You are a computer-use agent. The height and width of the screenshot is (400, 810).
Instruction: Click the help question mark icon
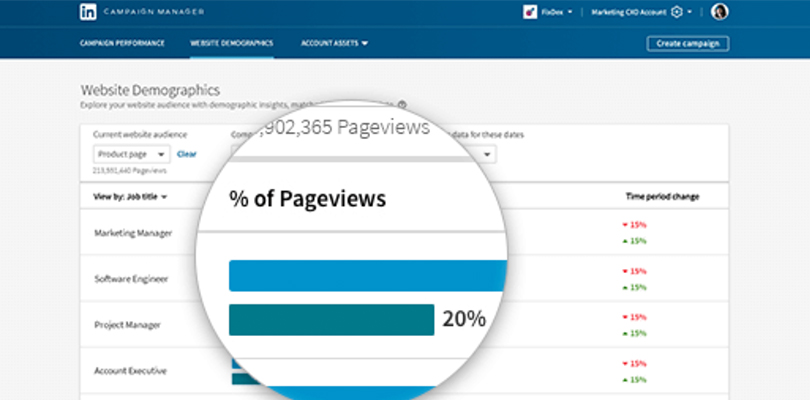(x=402, y=104)
